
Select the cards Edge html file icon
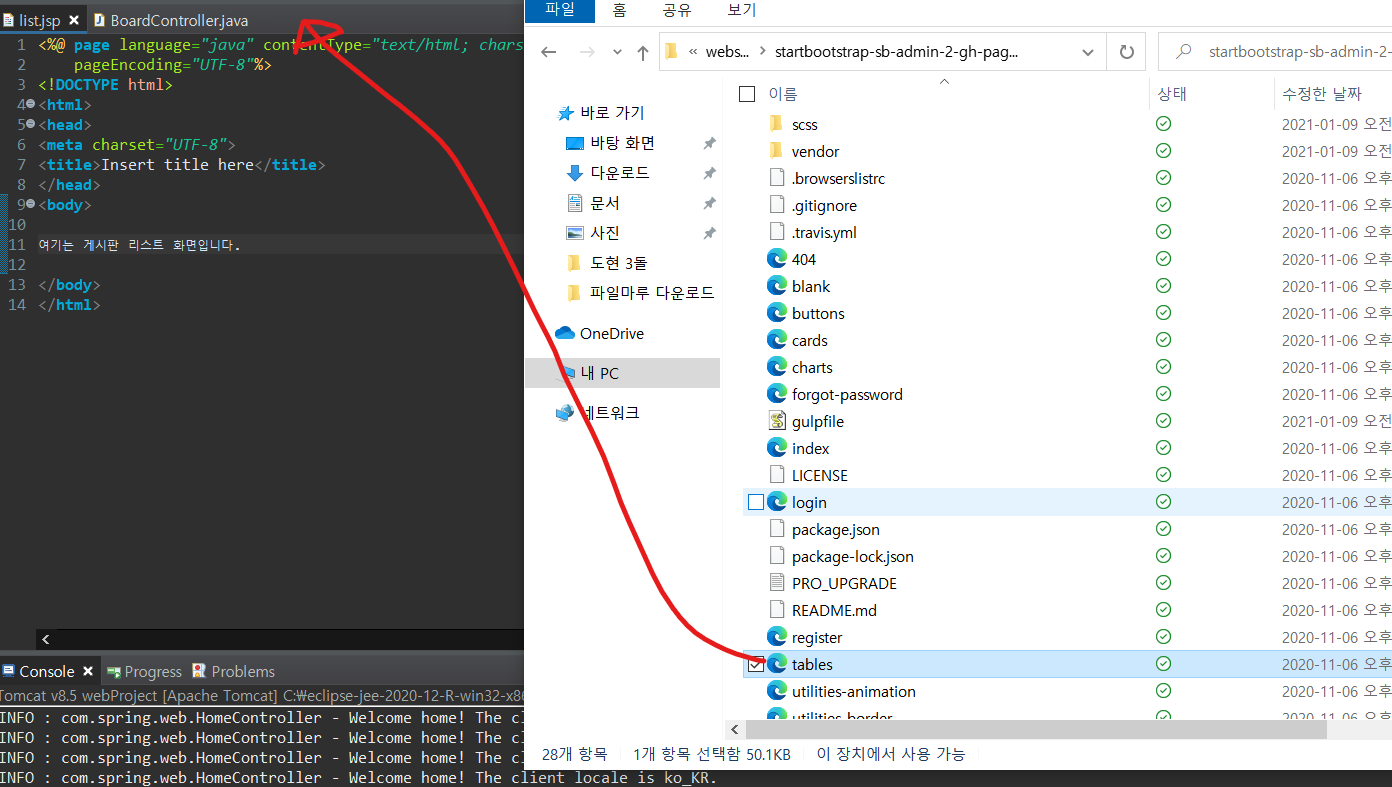(x=777, y=340)
